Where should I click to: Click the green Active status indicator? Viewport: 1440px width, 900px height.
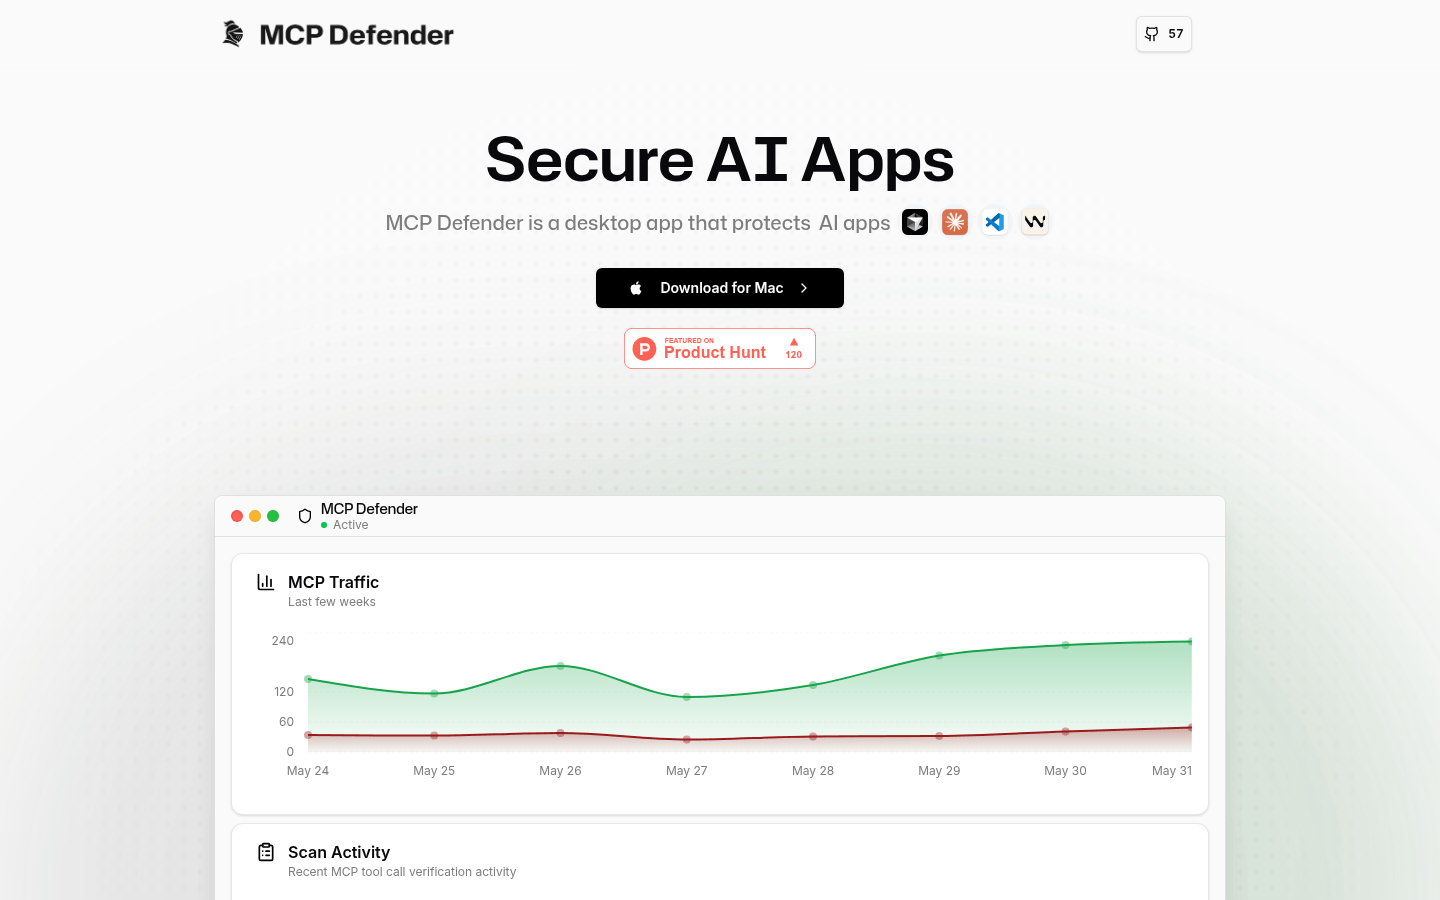(324, 525)
